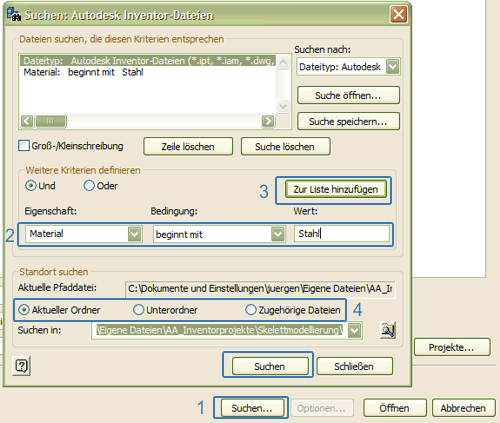This screenshot has height=423, width=500.
Task: Select the Und radio button
Action: coord(31,185)
